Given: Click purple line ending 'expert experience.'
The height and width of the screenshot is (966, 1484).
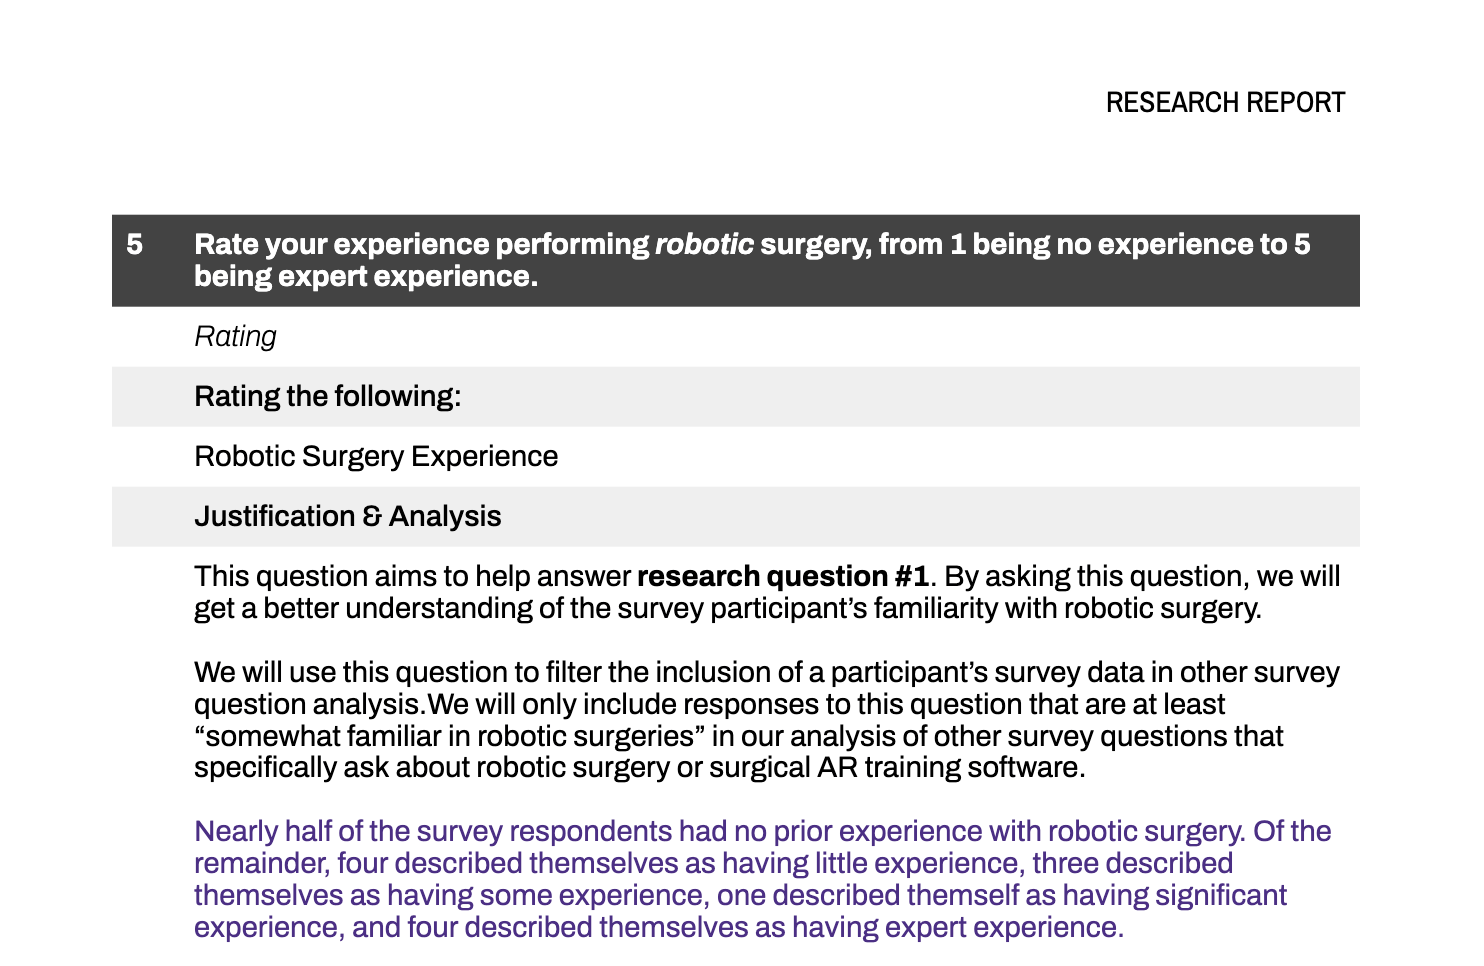Looking at the screenshot, I should pyautogui.click(x=658, y=927).
